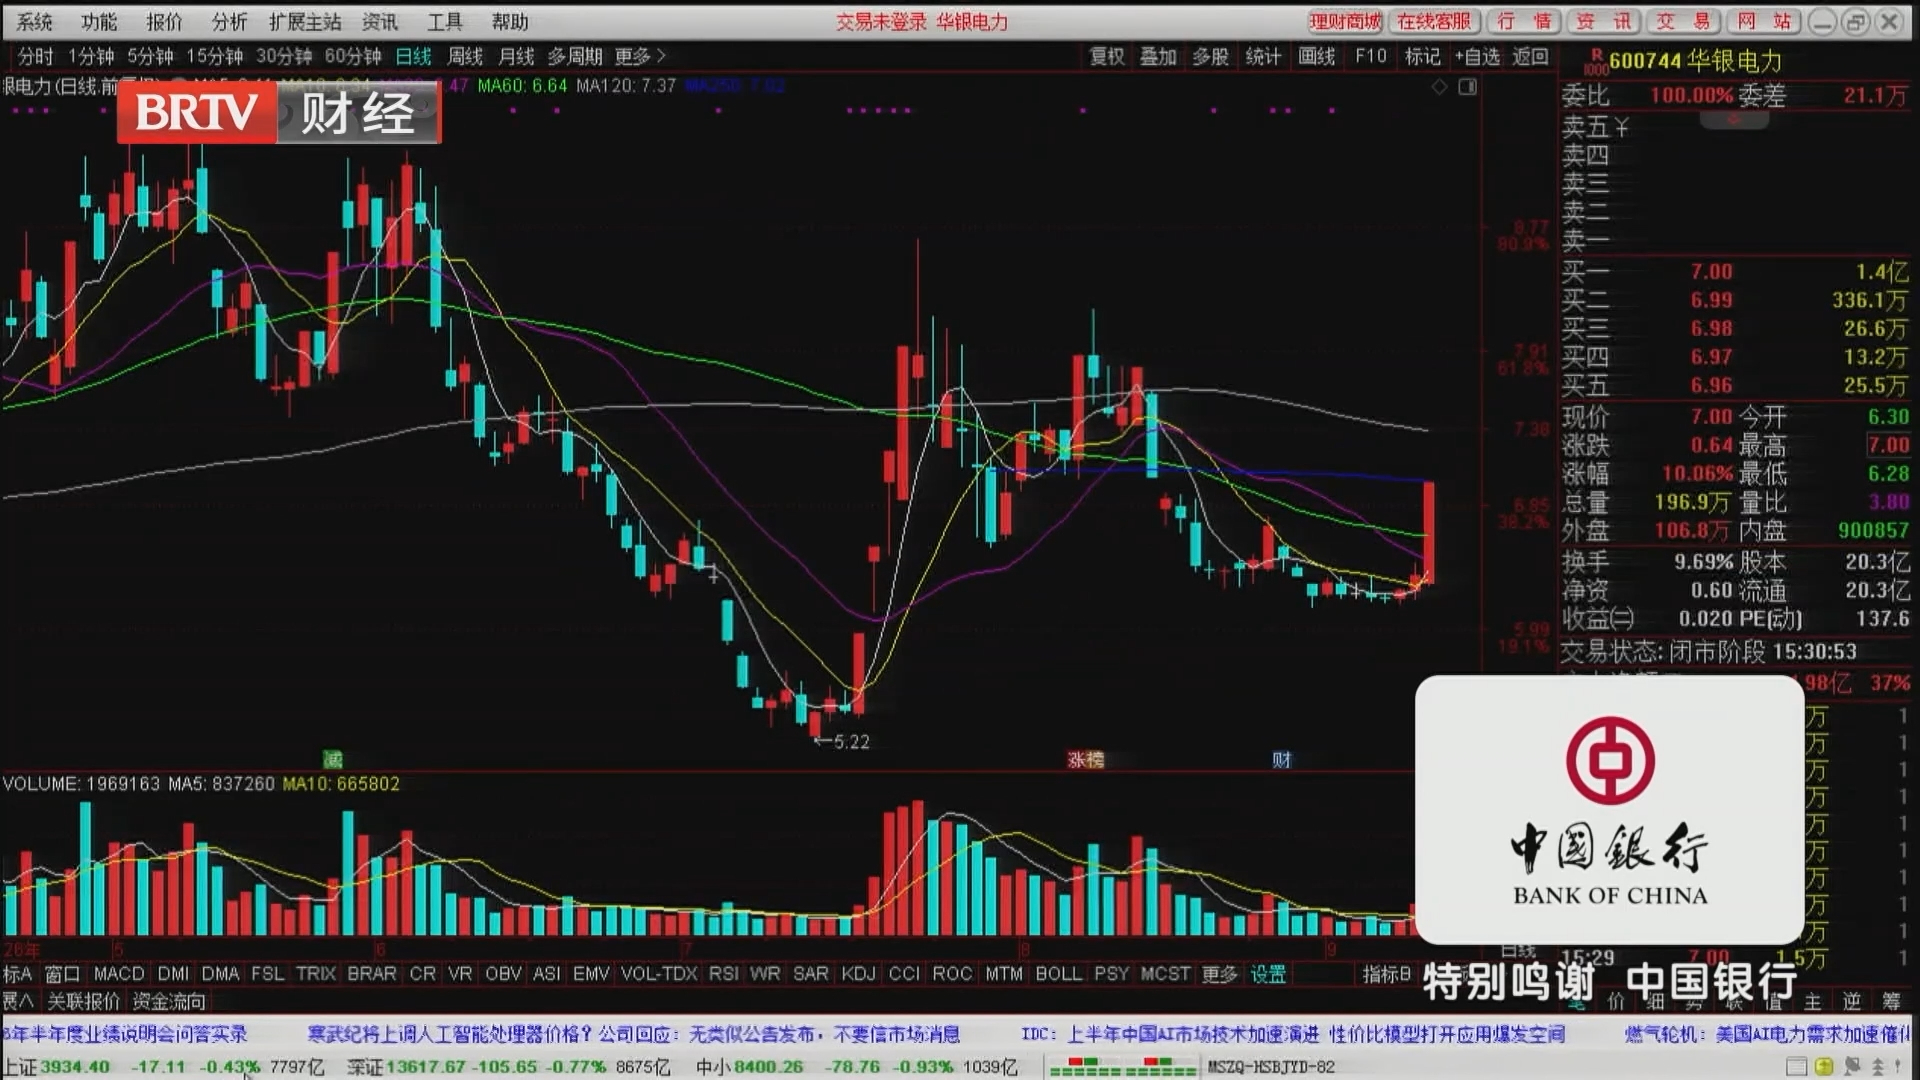1920x1080 pixels.
Task: Select the 日线 daily period tab
Action: (413, 57)
